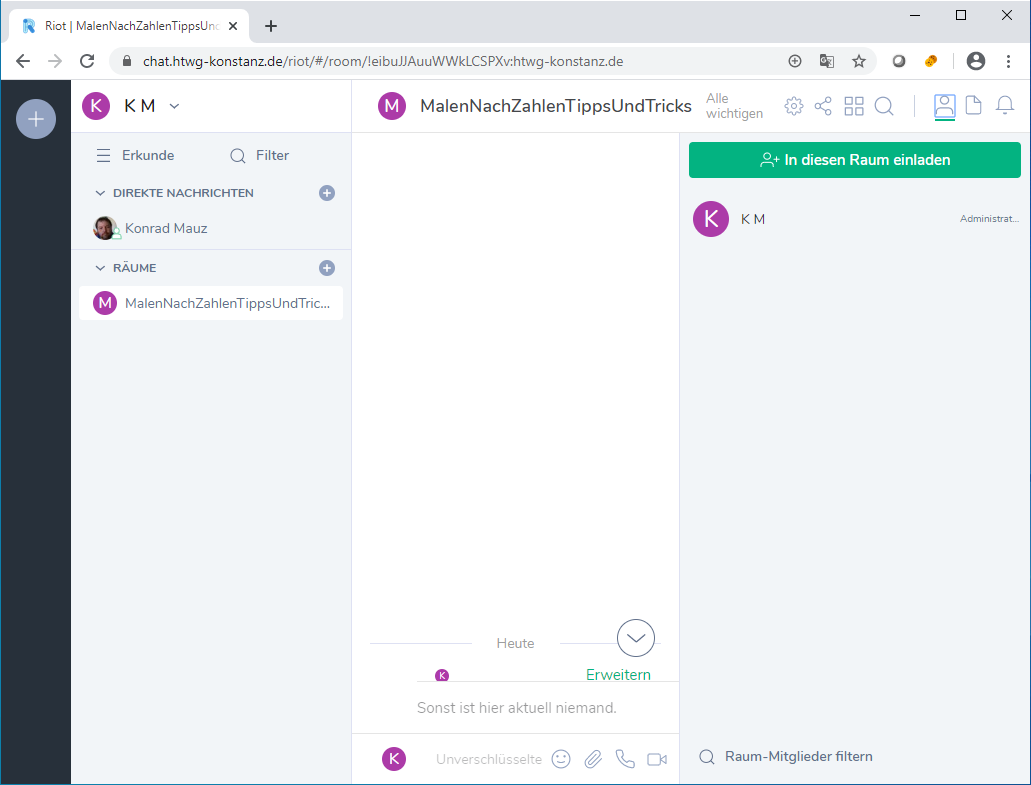The width and height of the screenshot is (1031, 785).
Task: Jump to latest messages arrow
Action: (x=636, y=638)
